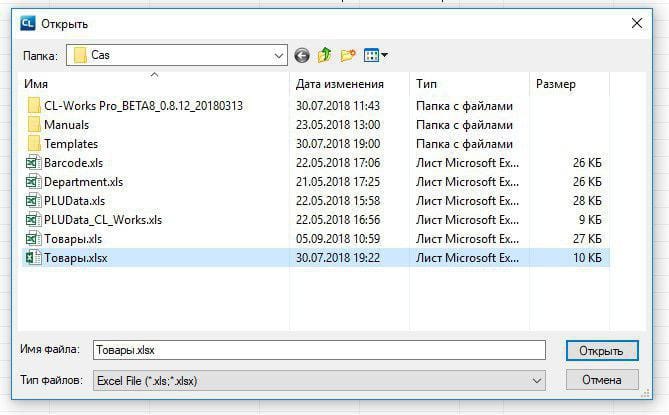
Task: Select file name Товары.xlsx
Action: pos(76,258)
